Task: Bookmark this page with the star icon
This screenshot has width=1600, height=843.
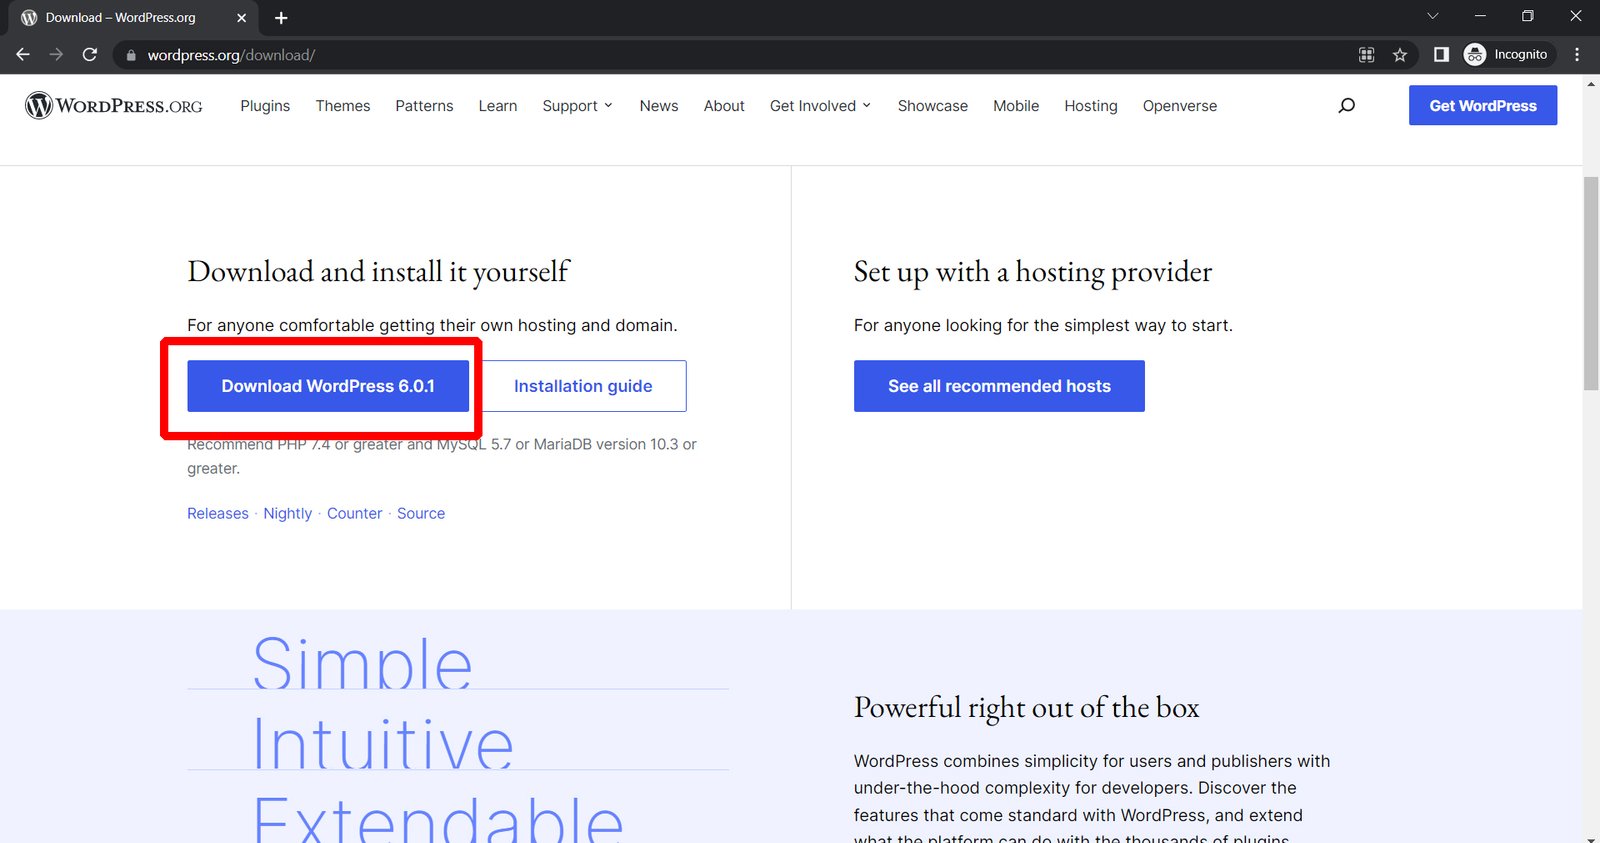Action: tap(1399, 55)
